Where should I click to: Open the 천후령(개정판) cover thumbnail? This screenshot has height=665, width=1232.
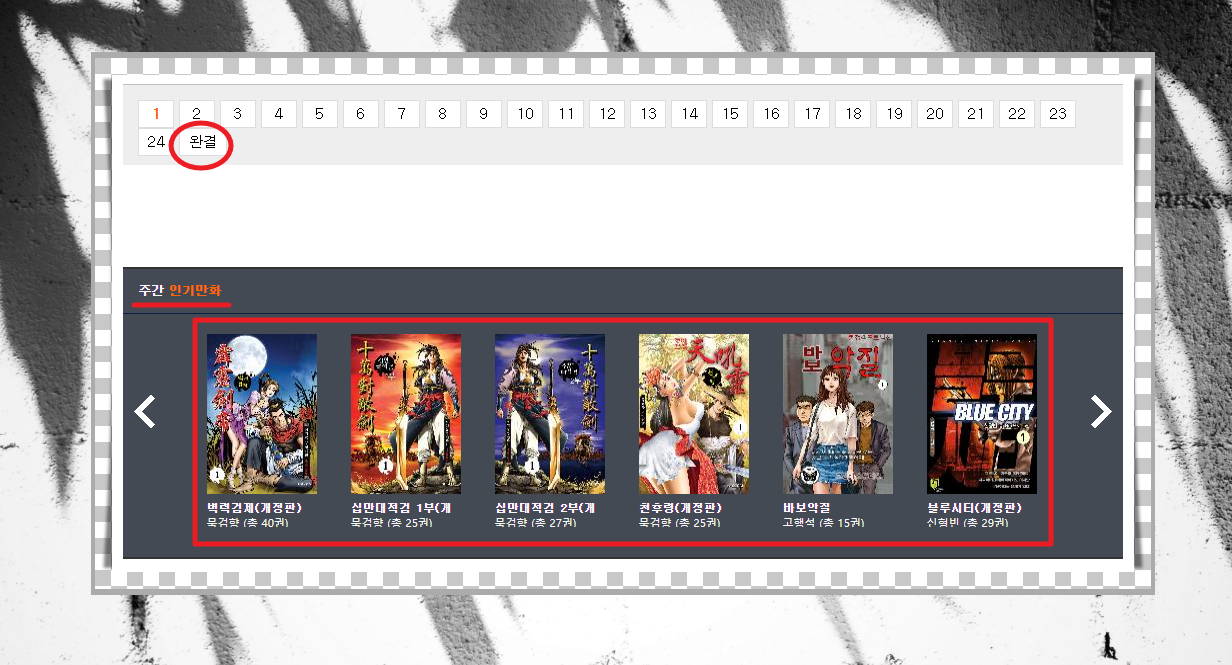click(694, 414)
